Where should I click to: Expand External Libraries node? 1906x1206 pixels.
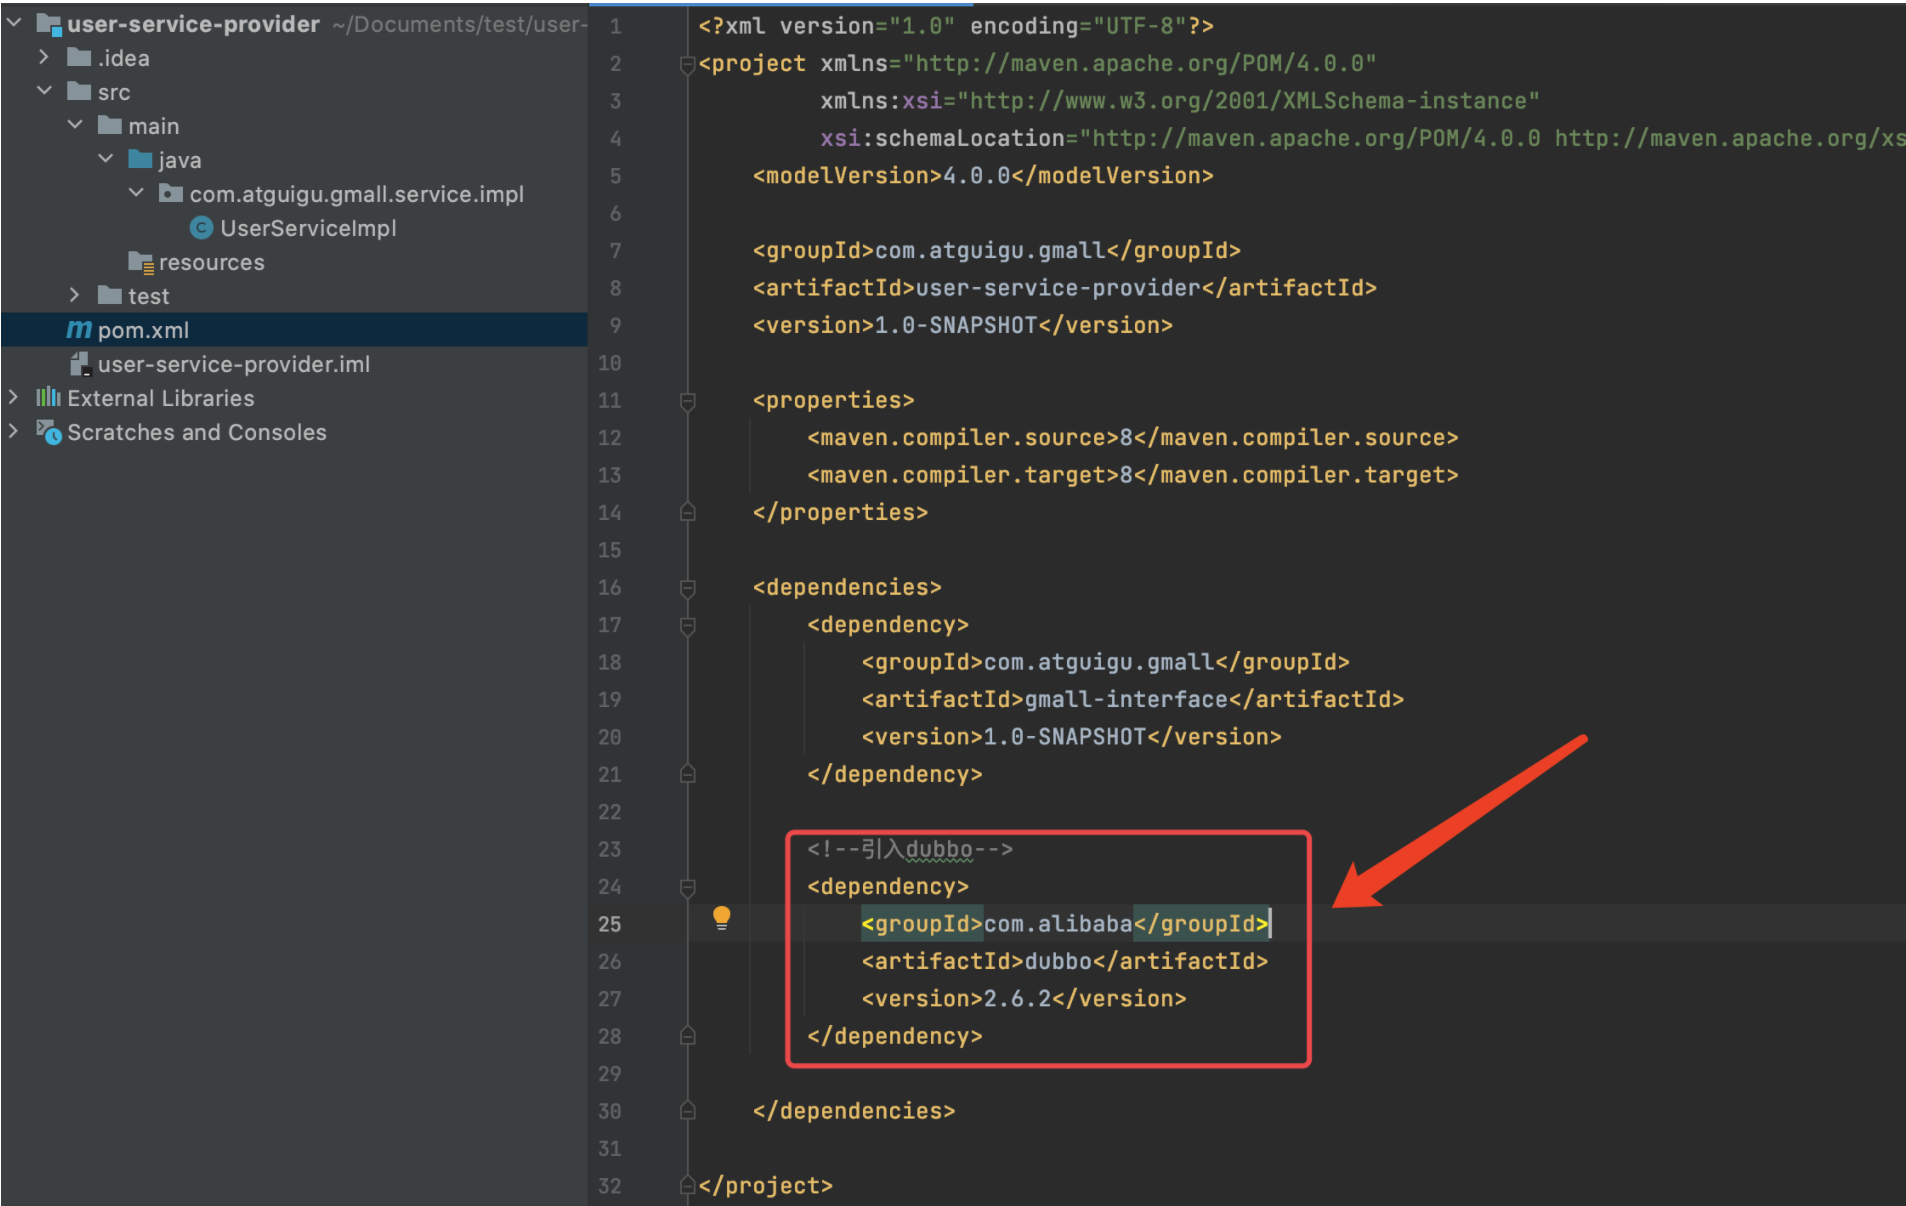[13, 397]
